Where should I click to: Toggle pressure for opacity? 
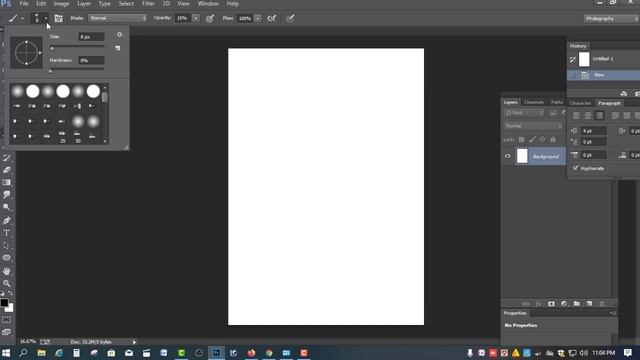[x=210, y=18]
